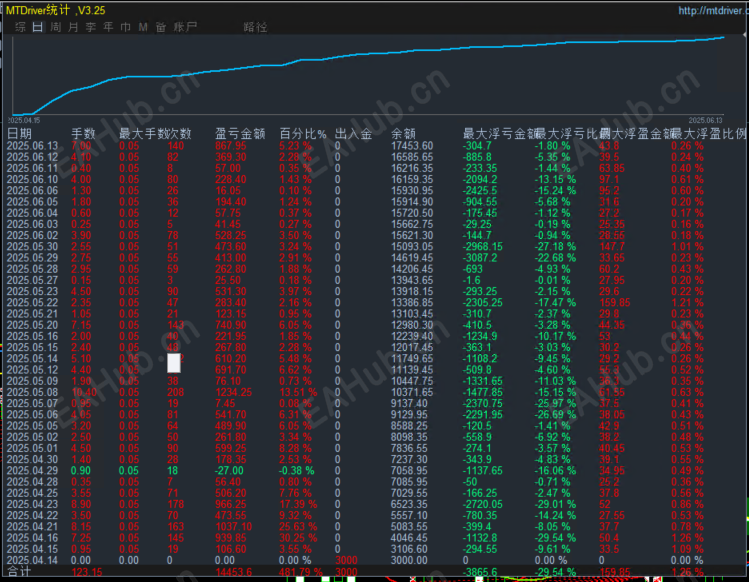Click the 手数 column header

click(83, 134)
